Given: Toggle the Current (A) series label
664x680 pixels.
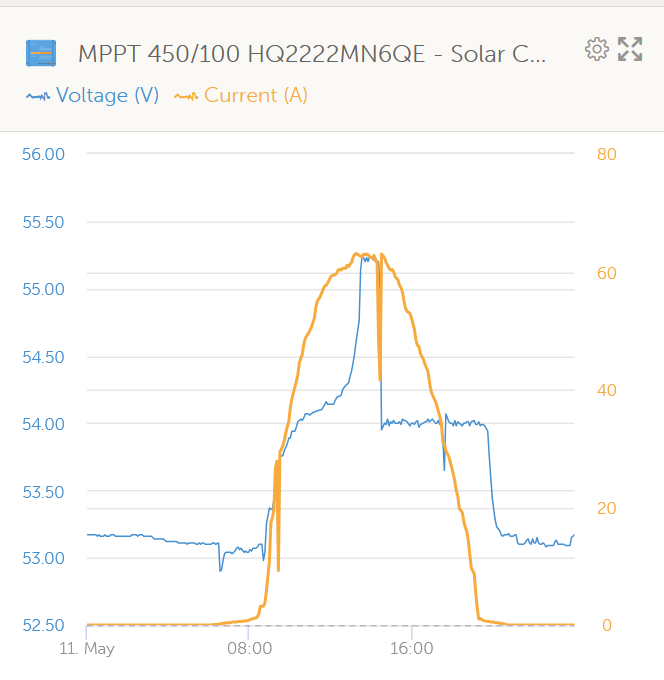Looking at the screenshot, I should 255,96.
